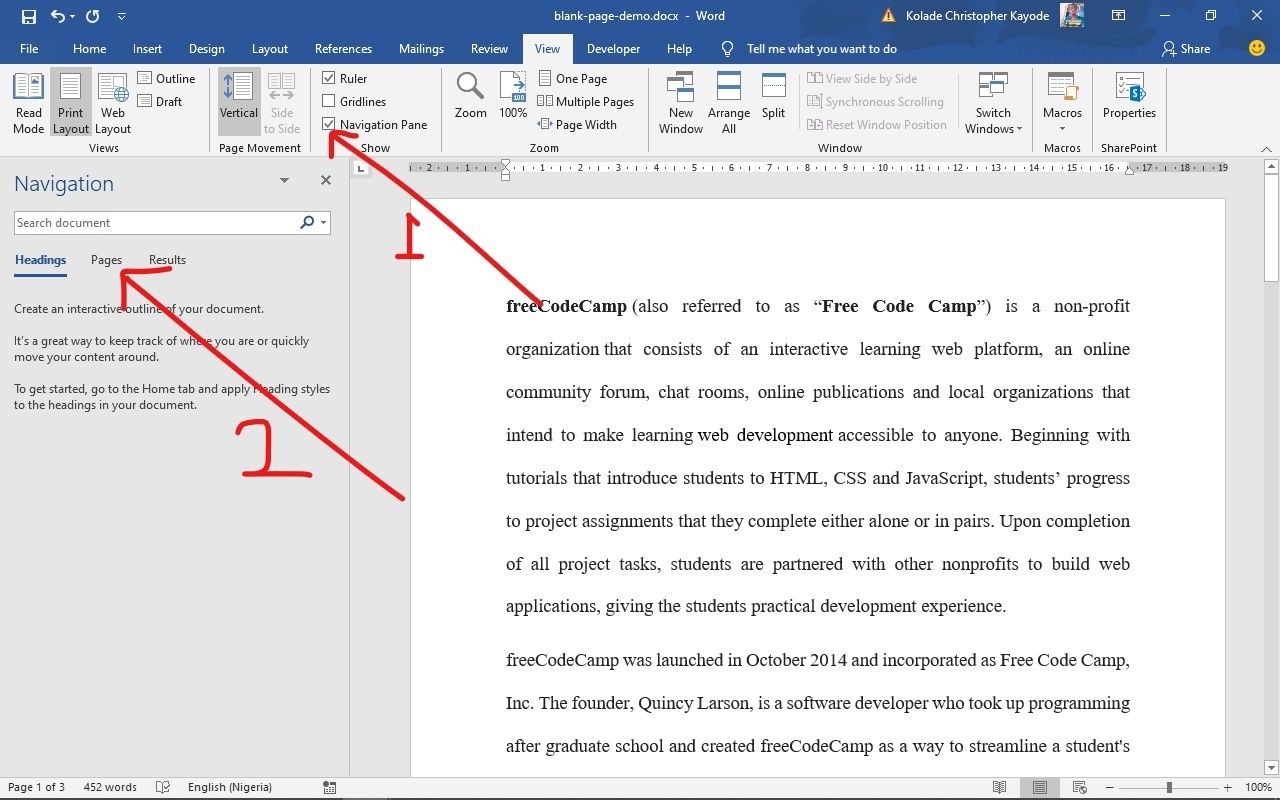Image resolution: width=1280 pixels, height=800 pixels.
Task: Open the Outline view
Action: (x=167, y=78)
